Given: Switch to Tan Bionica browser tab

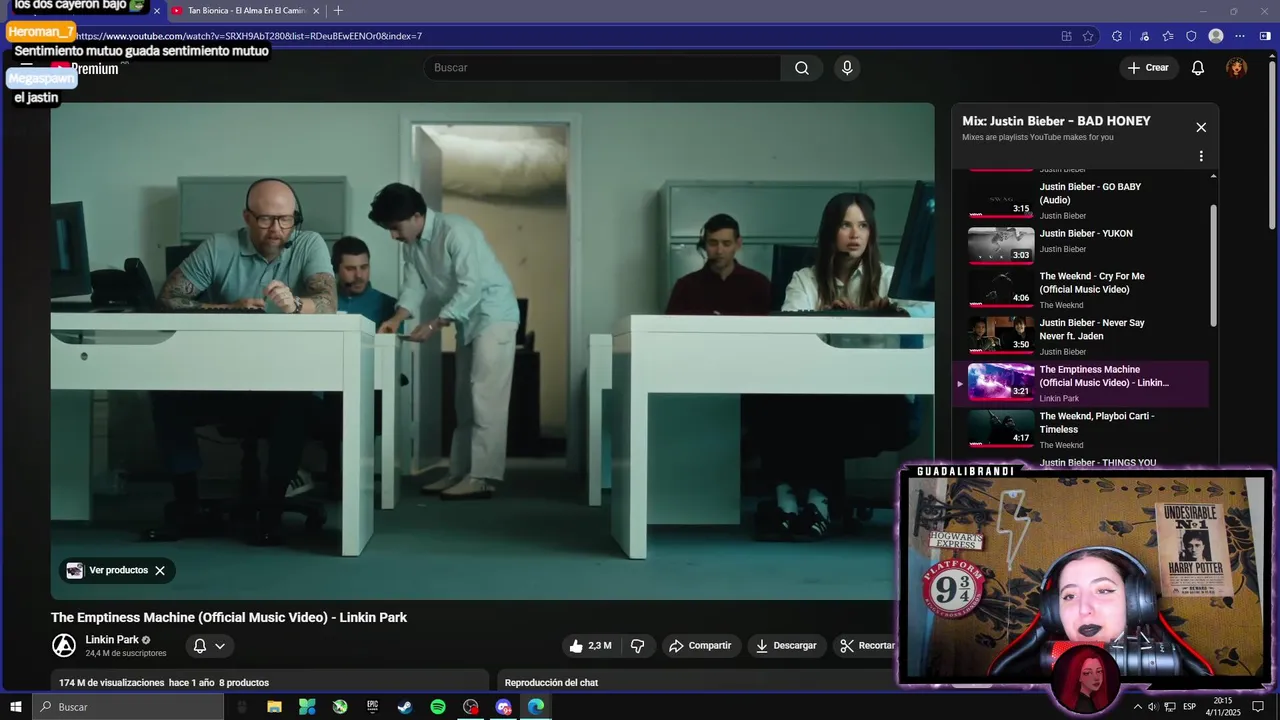Looking at the screenshot, I should pos(245,11).
